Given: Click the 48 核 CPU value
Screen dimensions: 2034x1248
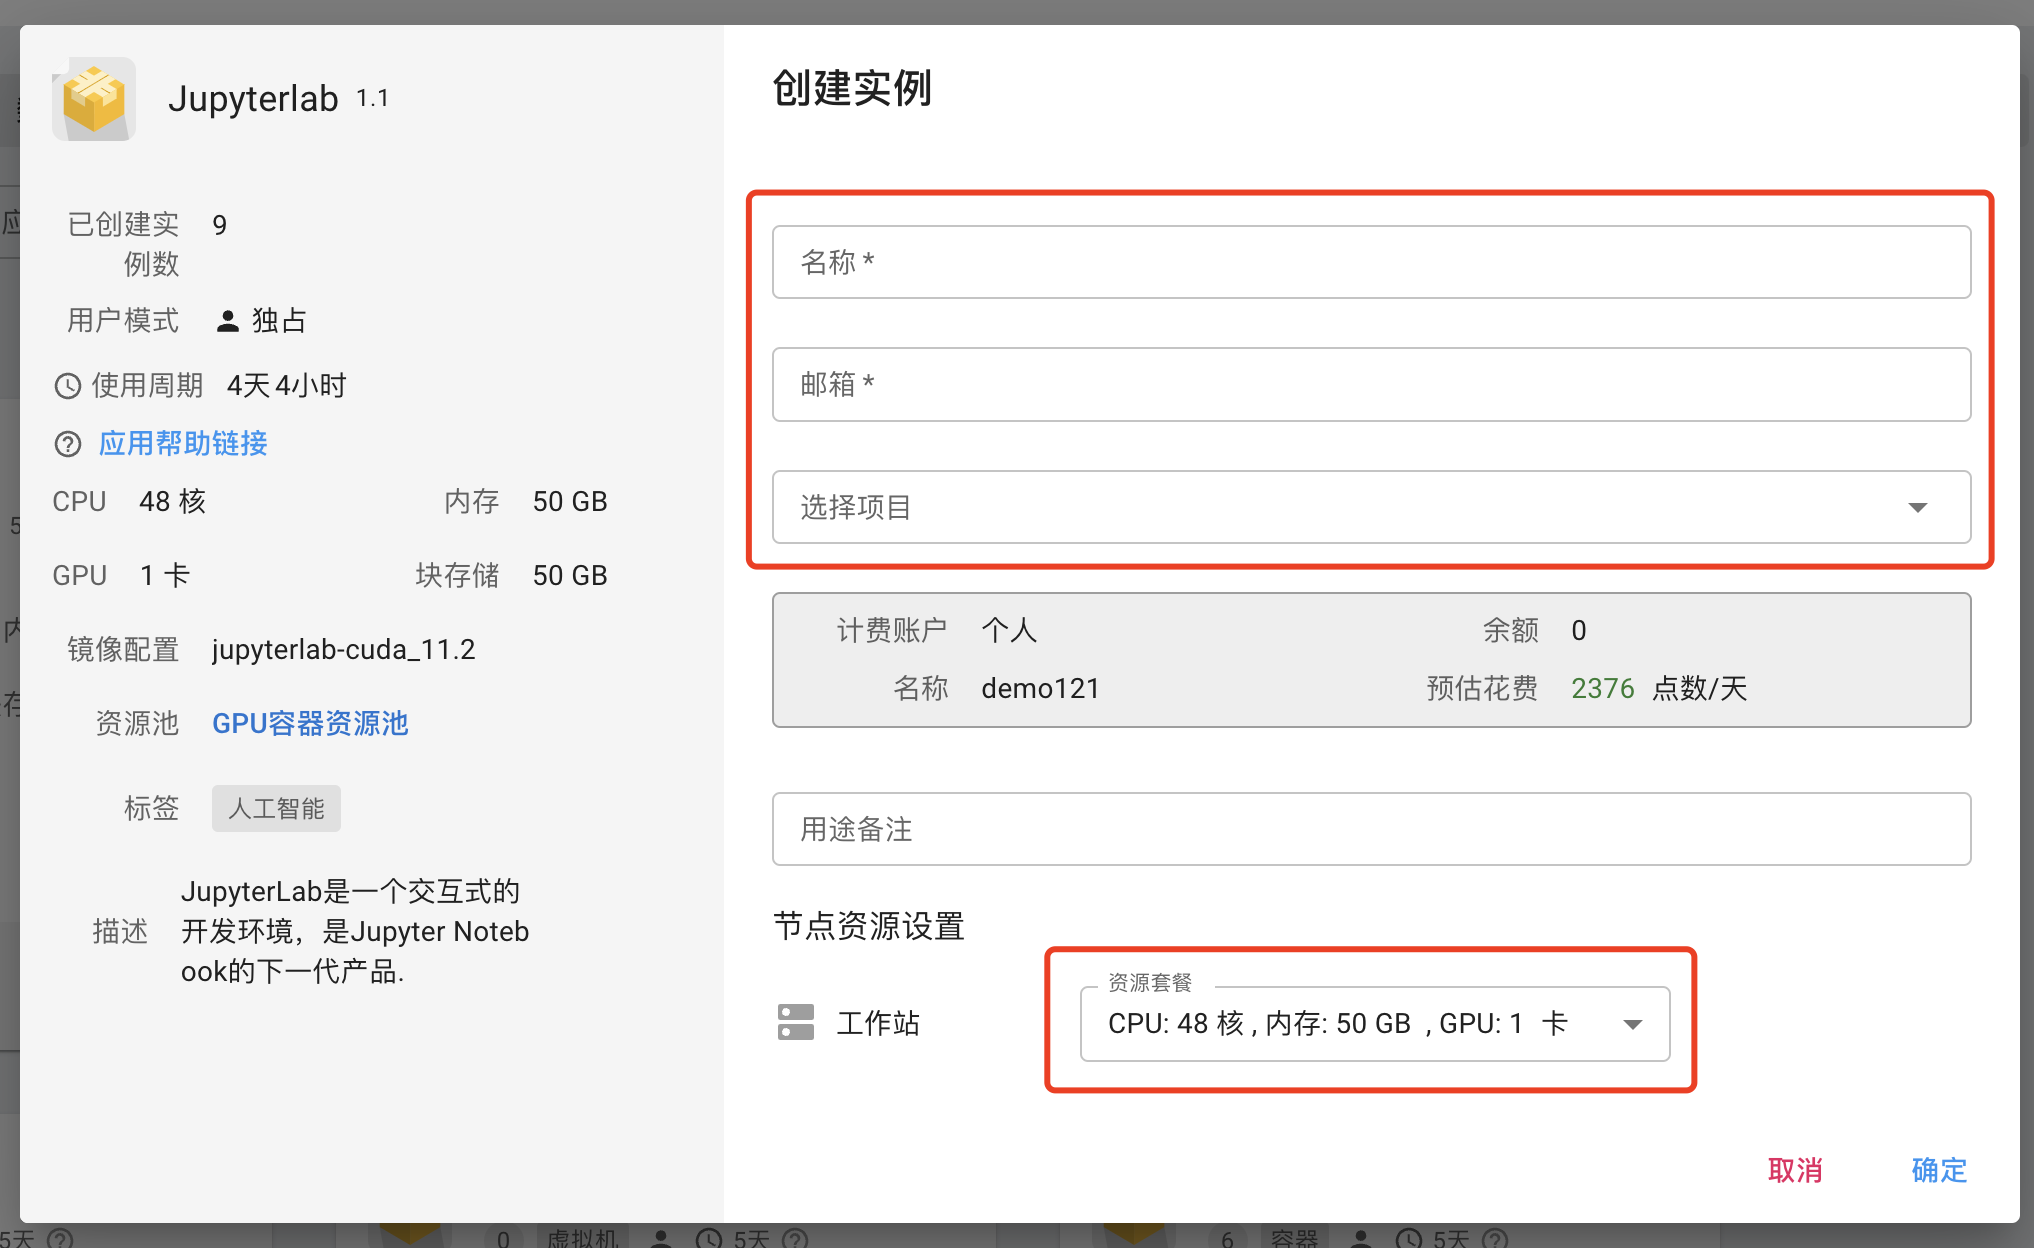Looking at the screenshot, I should (x=172, y=501).
